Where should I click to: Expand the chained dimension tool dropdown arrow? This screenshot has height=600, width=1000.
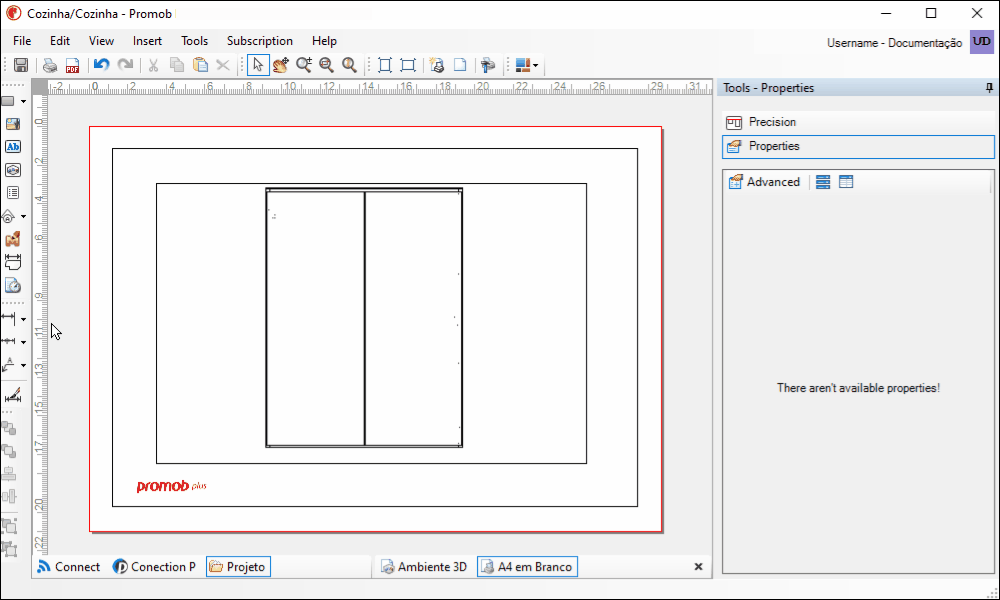tap(24, 342)
